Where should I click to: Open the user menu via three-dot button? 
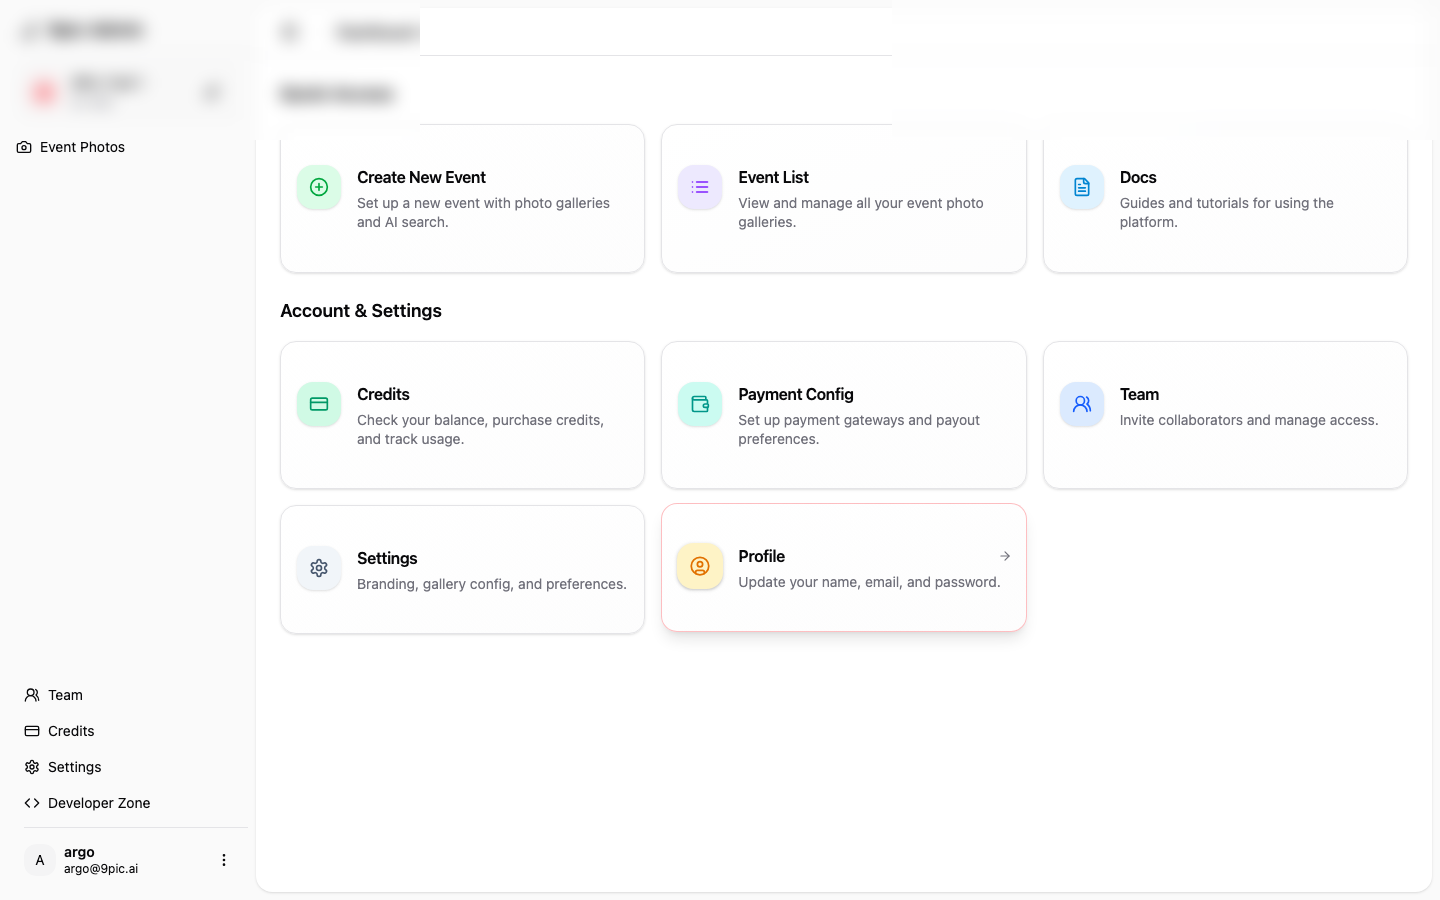(x=224, y=860)
